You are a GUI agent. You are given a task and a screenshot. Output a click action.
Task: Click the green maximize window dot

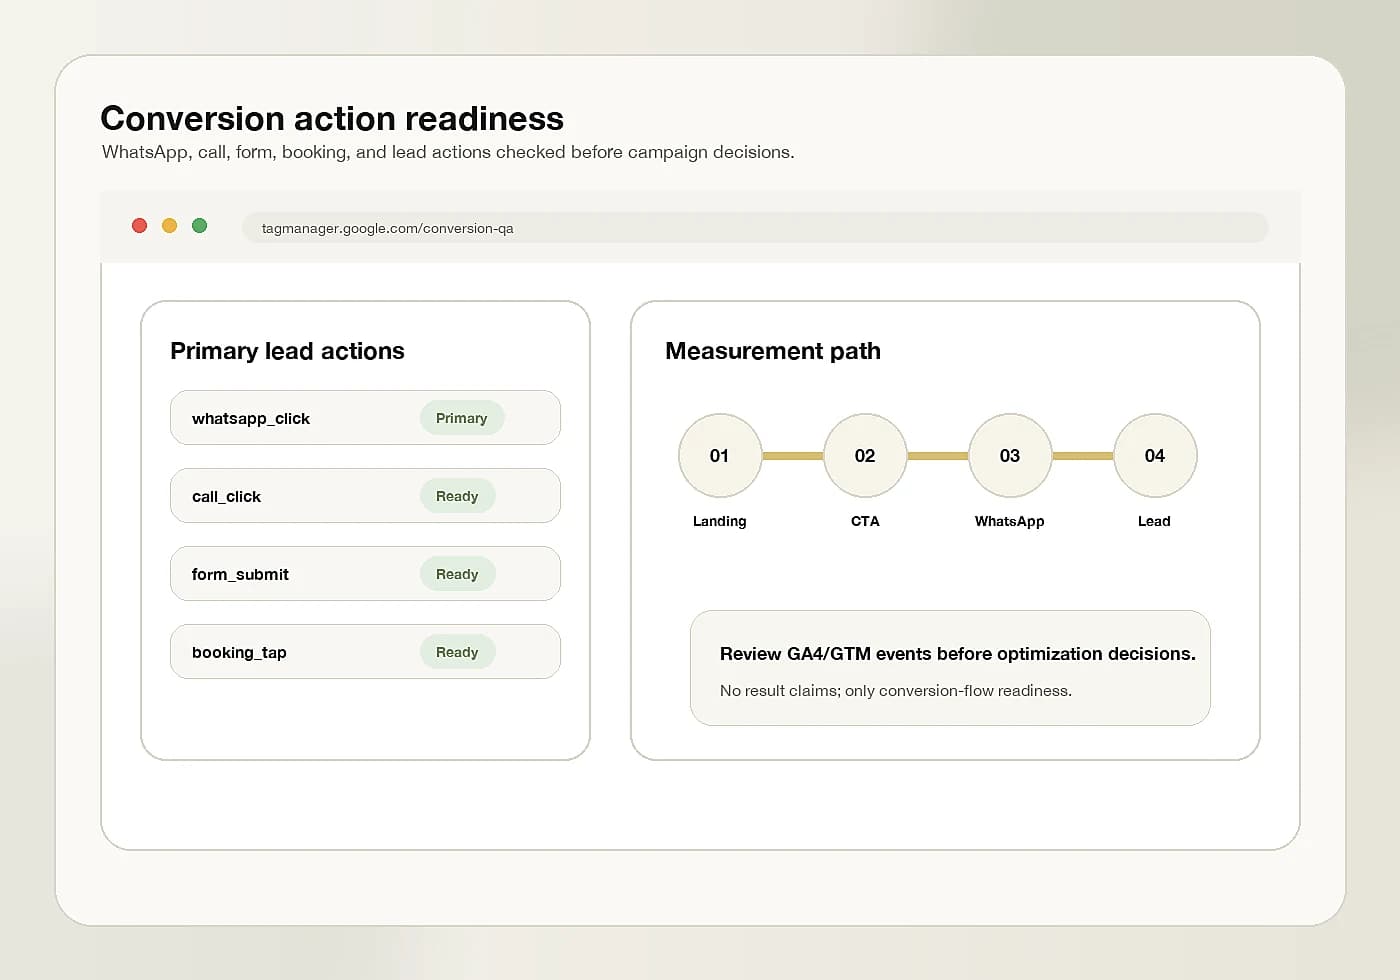tap(200, 226)
